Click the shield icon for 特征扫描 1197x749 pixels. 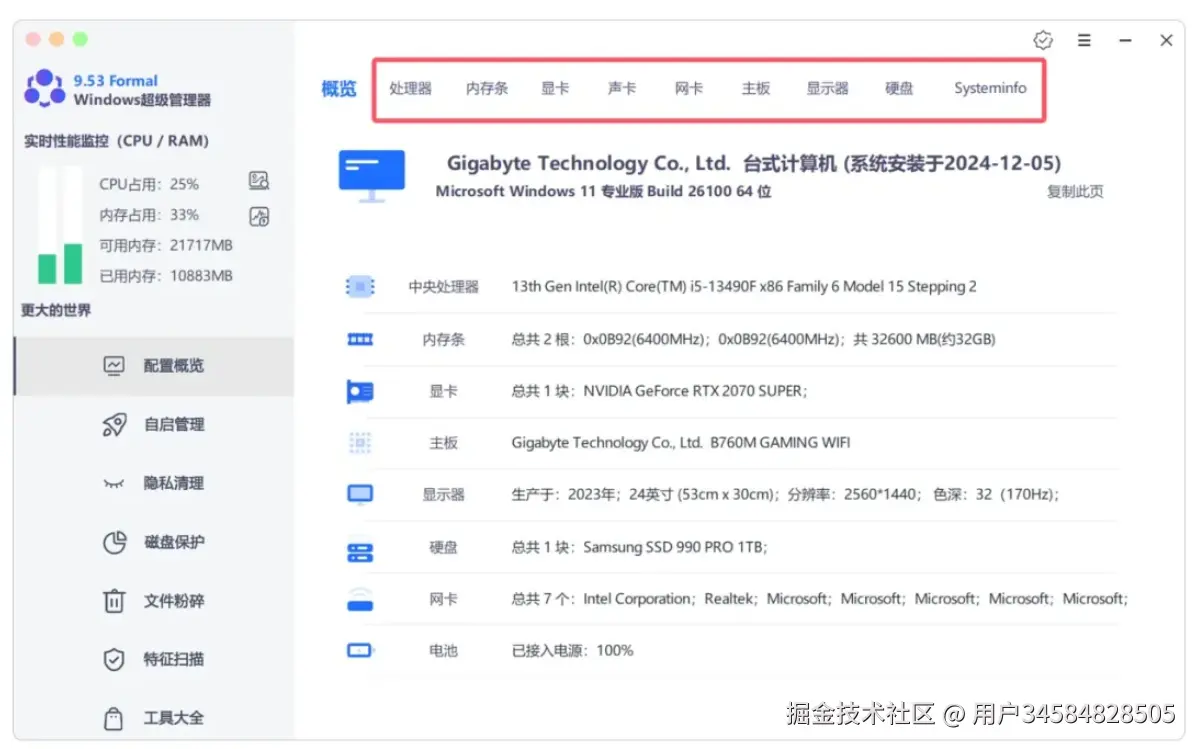point(114,659)
